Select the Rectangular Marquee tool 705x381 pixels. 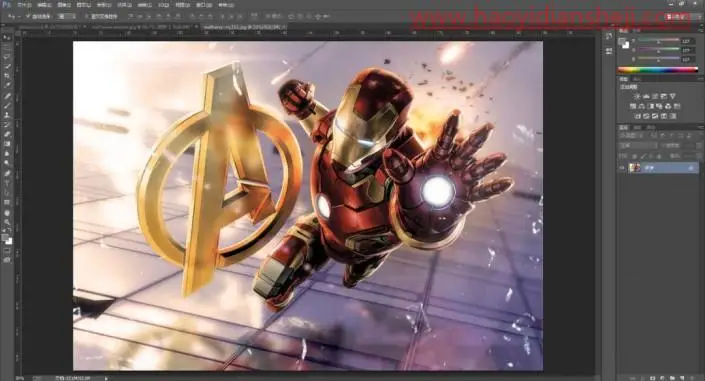[x=7, y=47]
